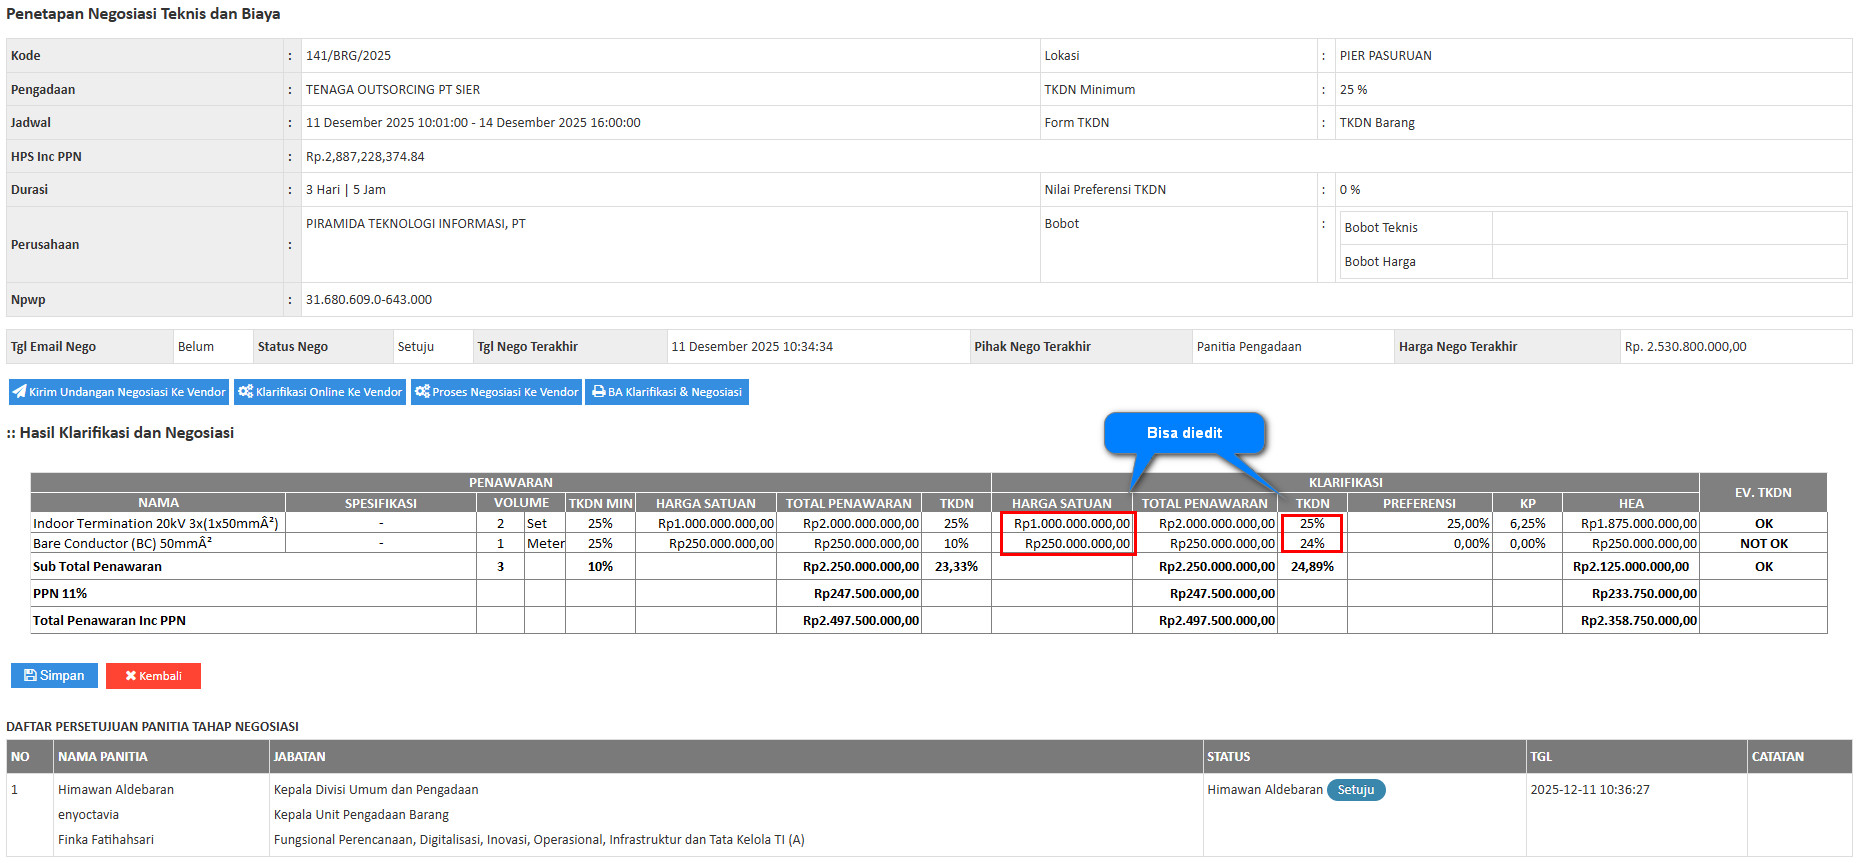Click the gears icon on Klarifikasi Online
The width and height of the screenshot is (1859, 863).
245,392
